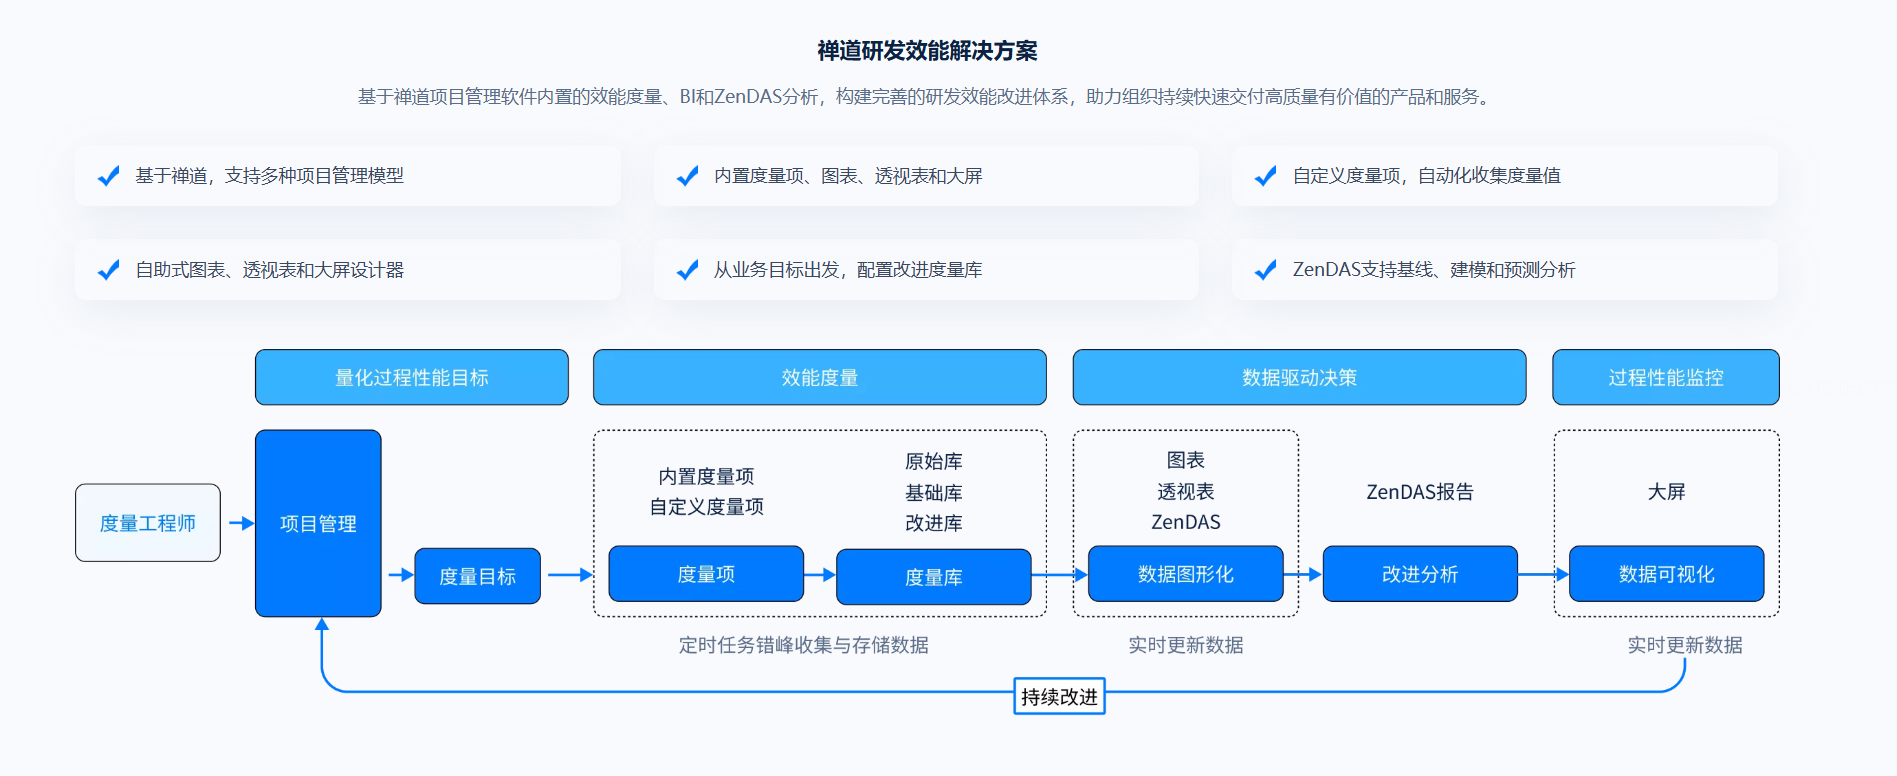Click checkmark icon beside ZenDAS支持基线、建模和预测分析
This screenshot has width=1897, height=776.
(1266, 270)
